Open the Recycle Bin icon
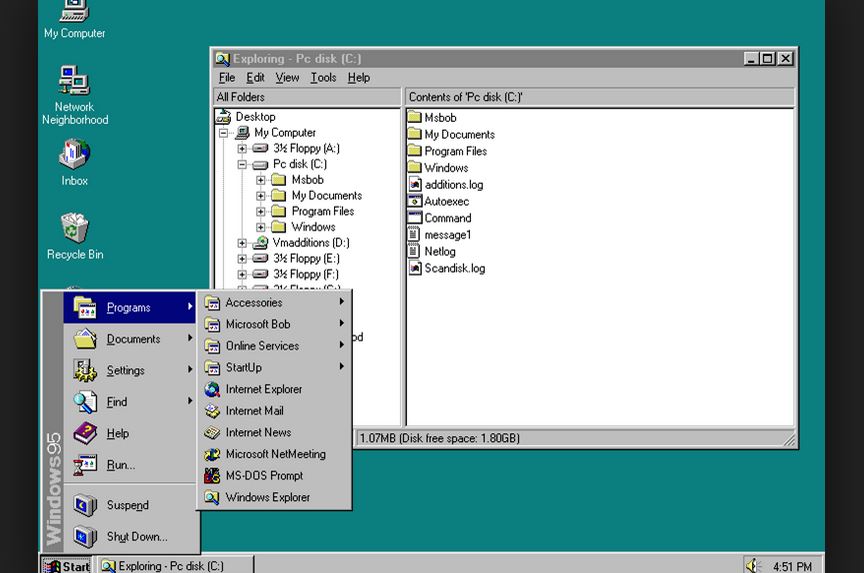The width and height of the screenshot is (864, 573). 74,230
